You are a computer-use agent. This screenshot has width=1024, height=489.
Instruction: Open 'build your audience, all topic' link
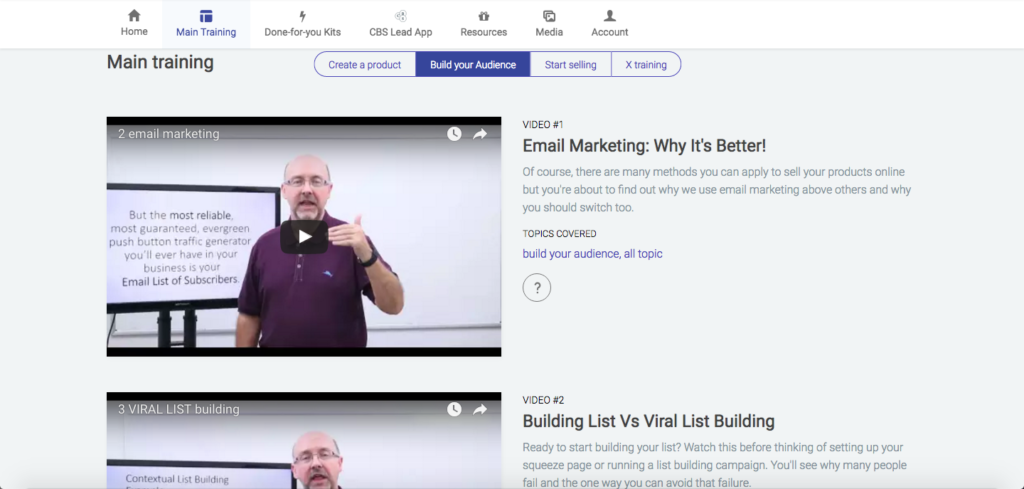592,254
